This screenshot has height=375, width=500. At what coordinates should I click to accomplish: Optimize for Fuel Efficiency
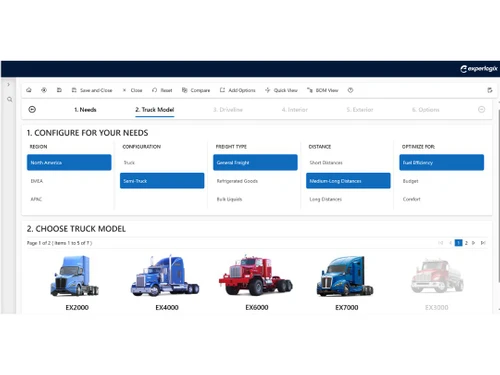tap(442, 162)
